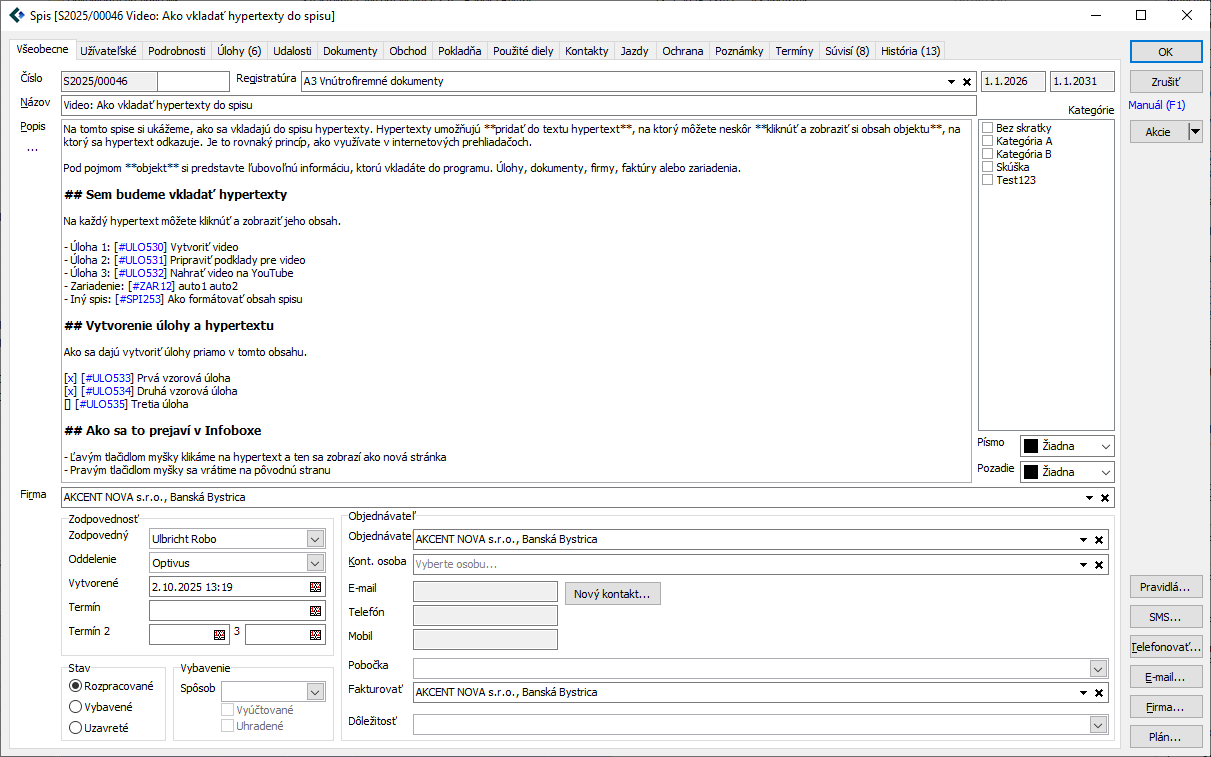Open the Manuál (F1) link
1211x757 pixels.
pyautogui.click(x=1156, y=105)
